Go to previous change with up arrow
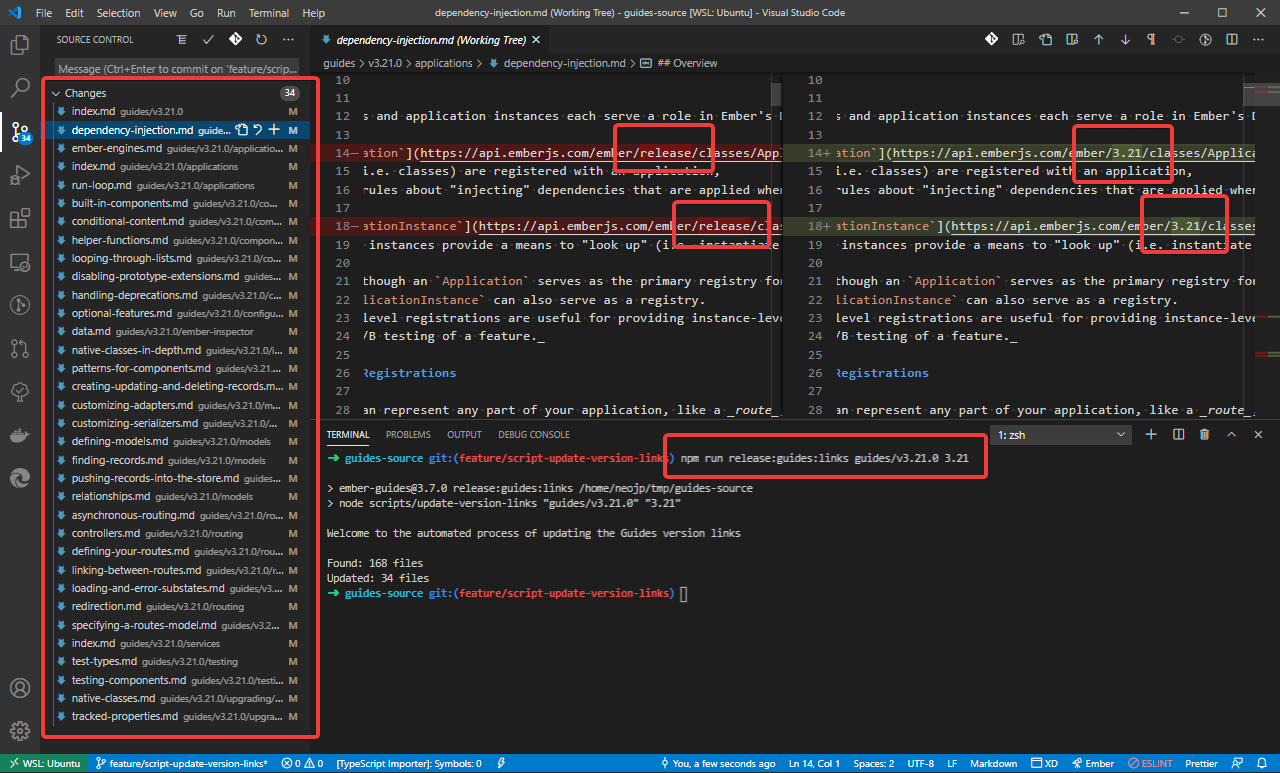The image size is (1280, 773). tap(1099, 40)
